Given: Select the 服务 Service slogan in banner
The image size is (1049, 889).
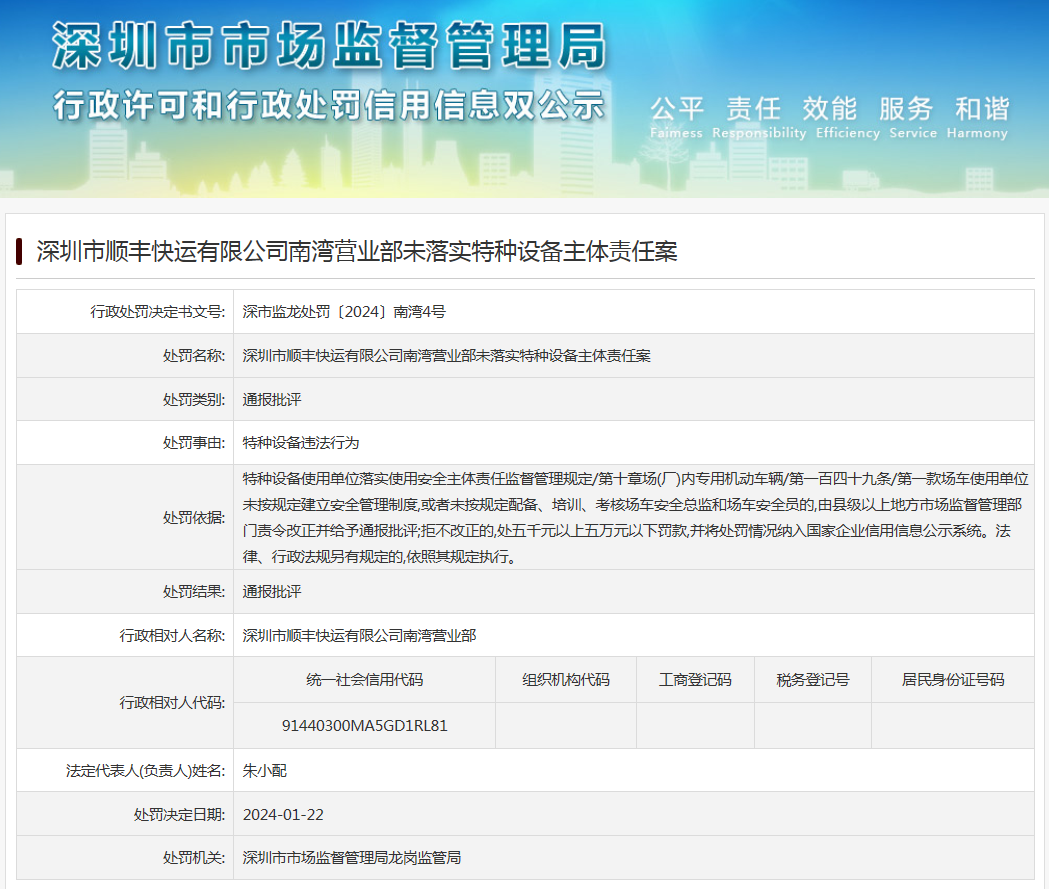Looking at the screenshot, I should click(x=913, y=118).
